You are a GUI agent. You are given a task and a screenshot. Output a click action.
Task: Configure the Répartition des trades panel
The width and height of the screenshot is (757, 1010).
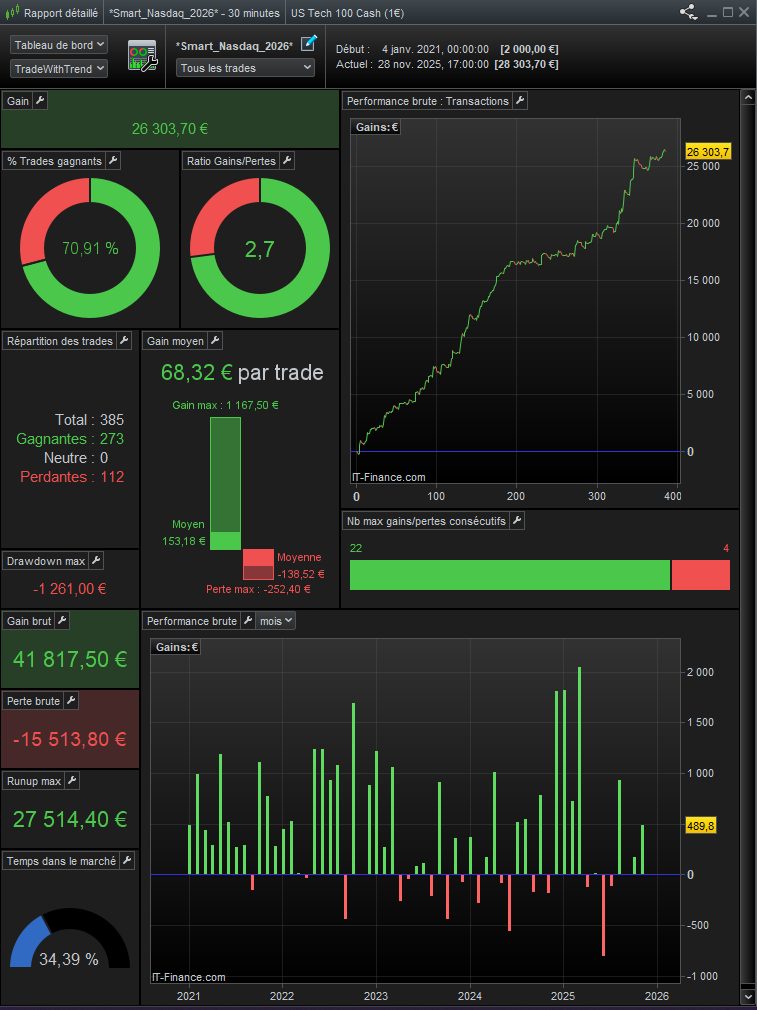pos(124,341)
